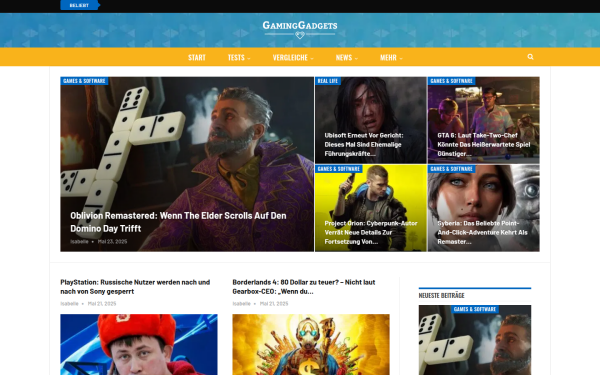
Task: Open the Project Orion Cyberpunk article
Action: 370,232
